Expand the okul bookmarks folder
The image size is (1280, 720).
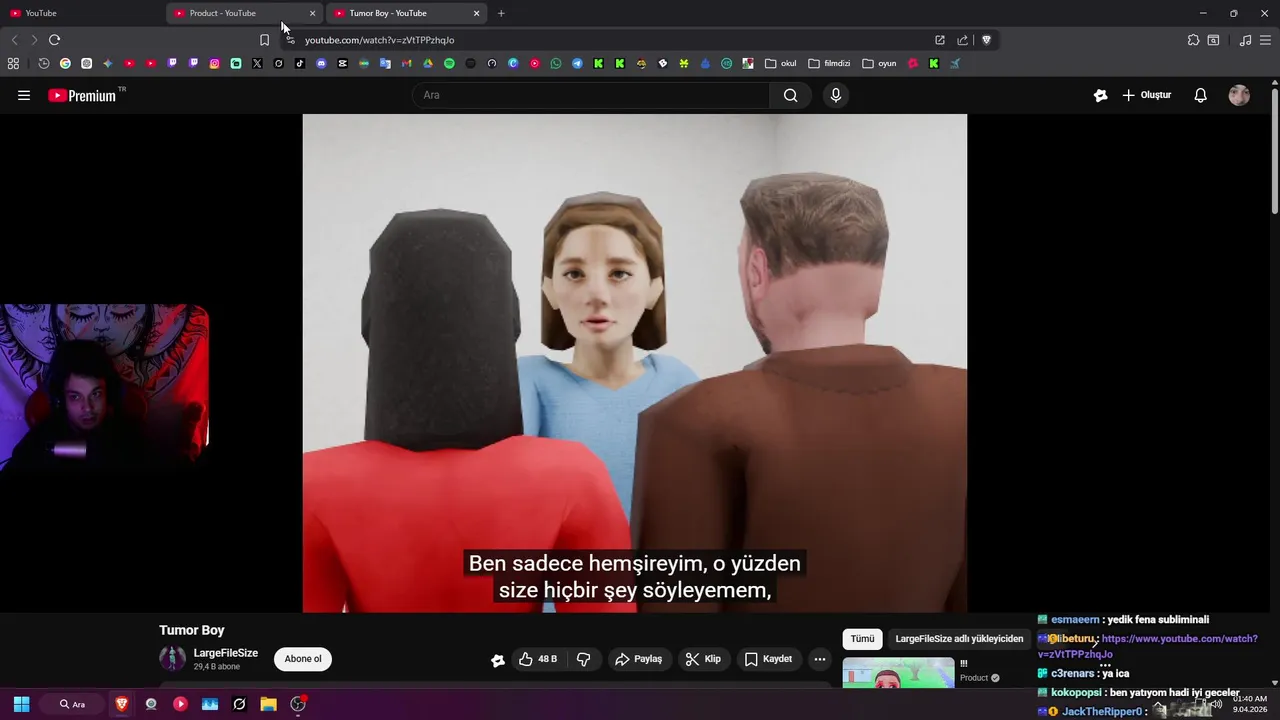pos(781,63)
